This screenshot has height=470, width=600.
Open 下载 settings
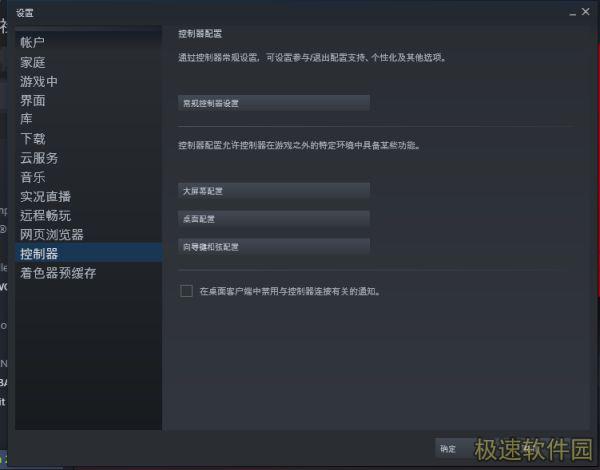(33, 139)
